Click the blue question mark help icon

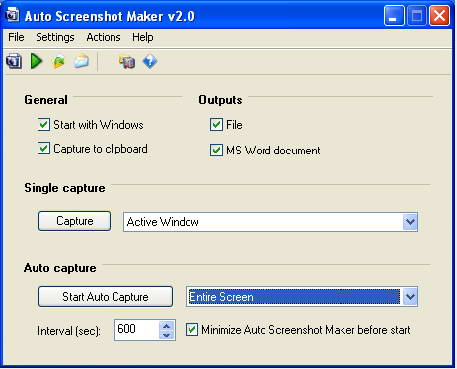coord(150,62)
